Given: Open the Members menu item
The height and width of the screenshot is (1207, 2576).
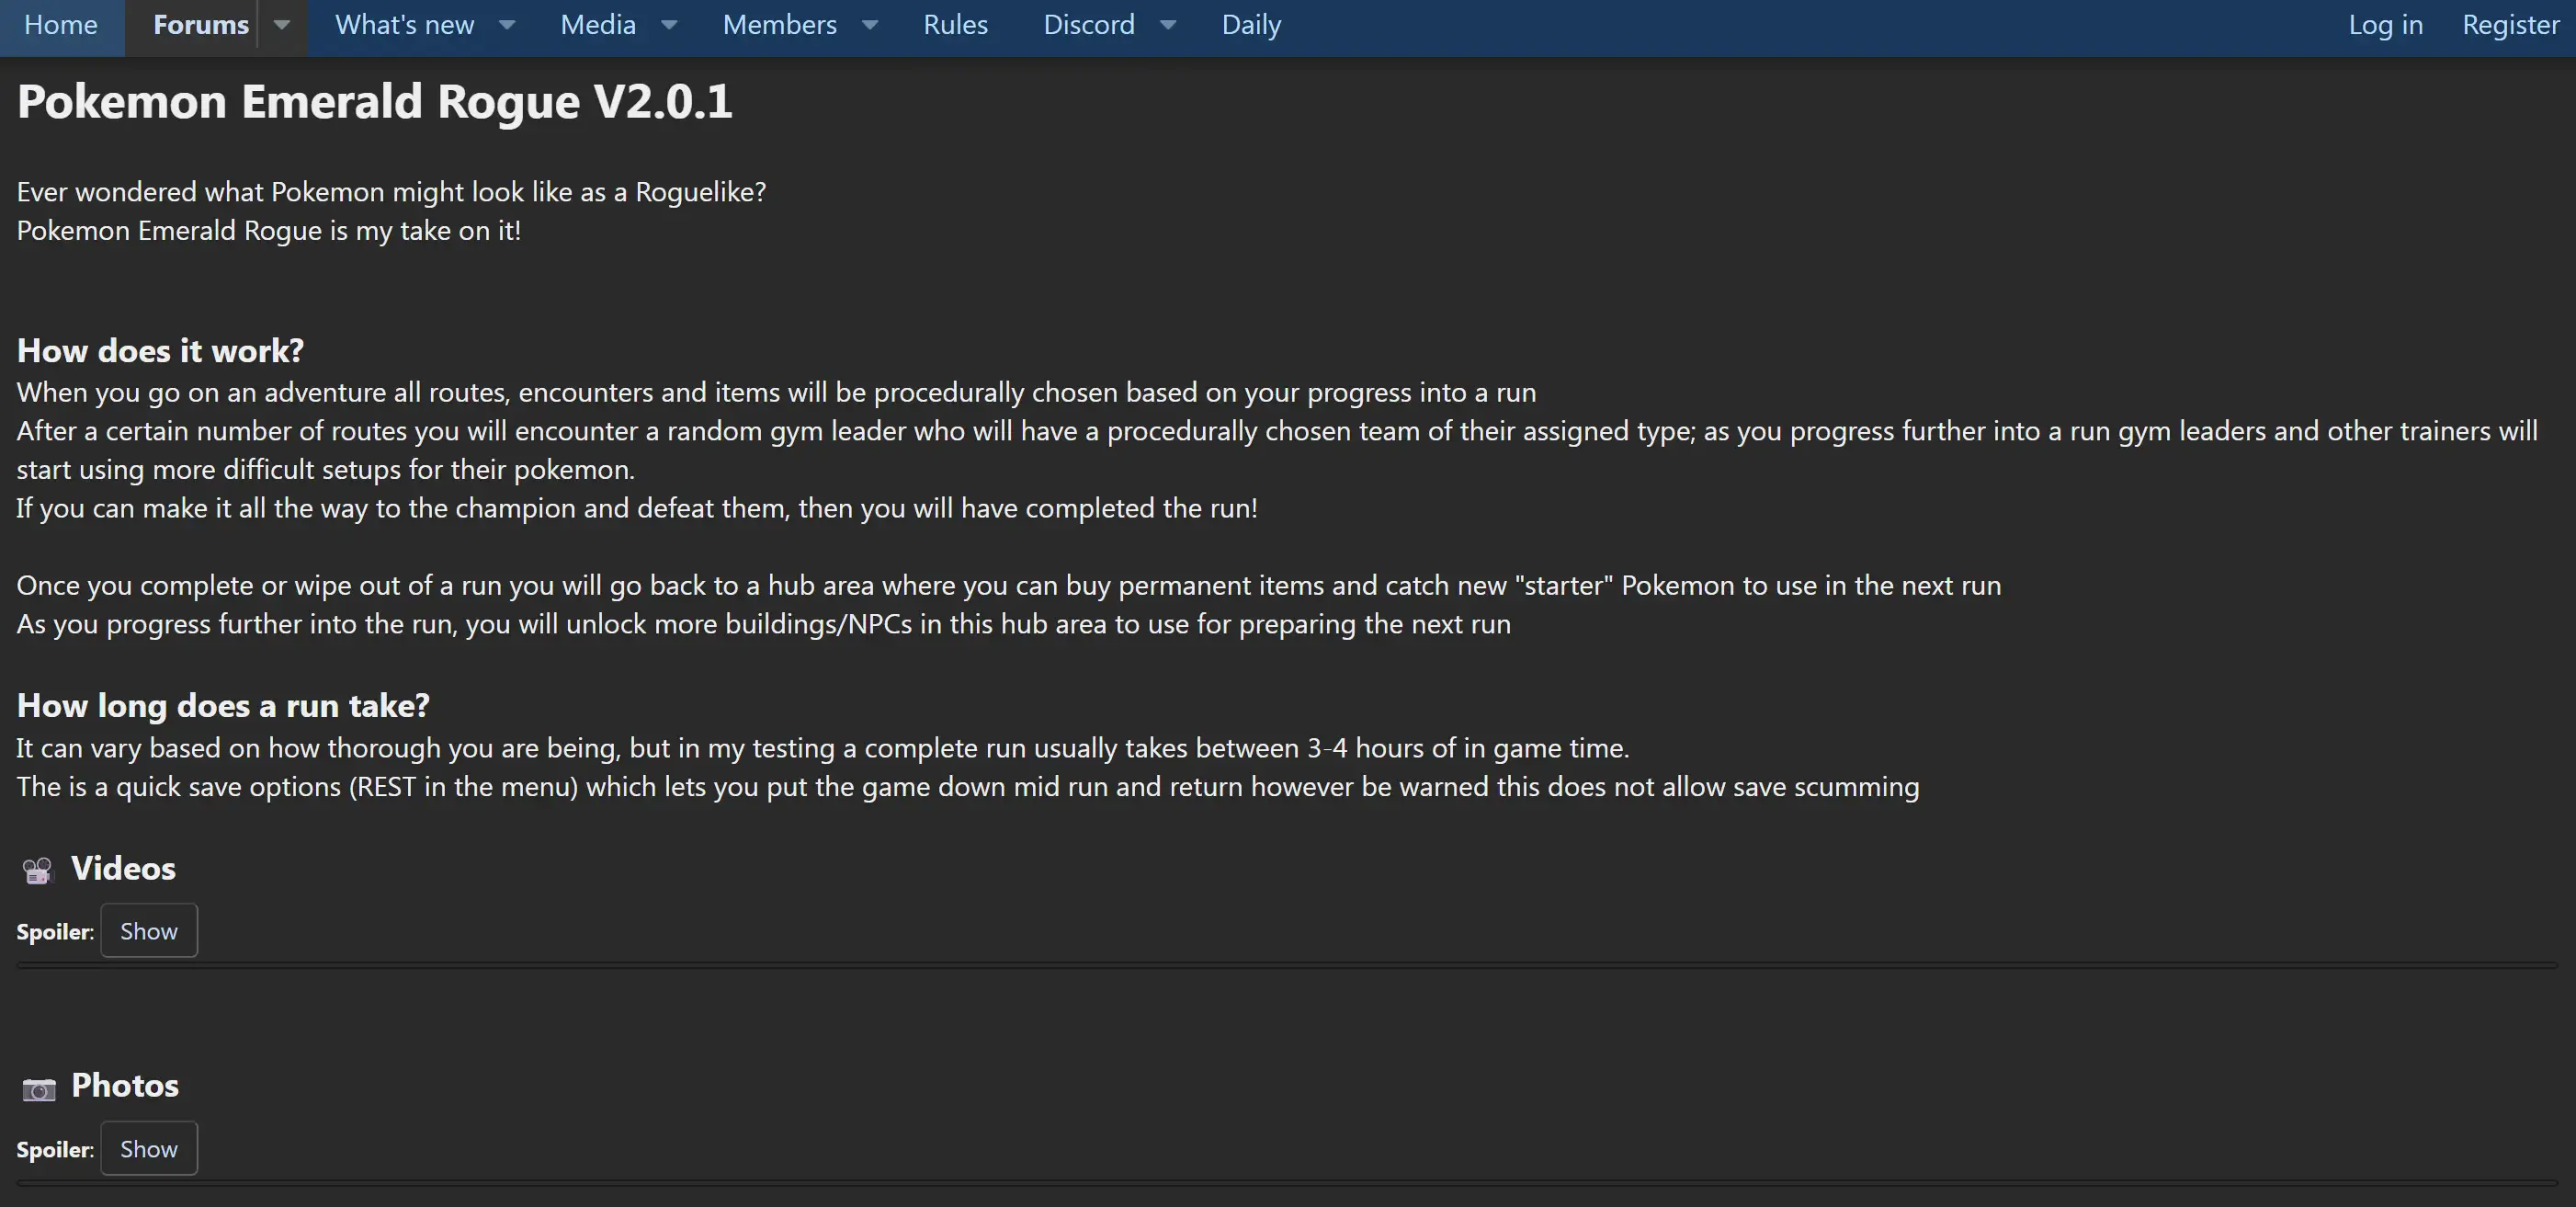Looking at the screenshot, I should tap(779, 25).
